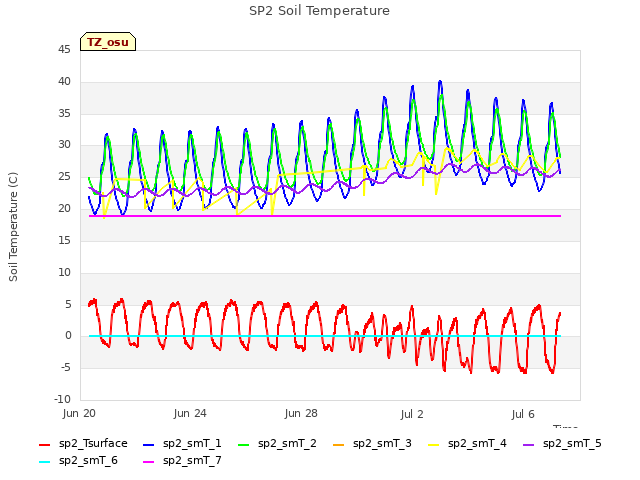640x480 pixels.
Task: Click the yellow sp2_smT_4 legend swatch
Action: click(x=433, y=444)
